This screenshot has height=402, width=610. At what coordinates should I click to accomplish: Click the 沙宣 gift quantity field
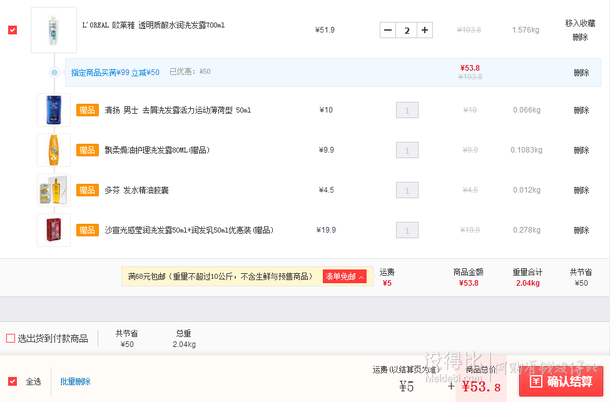coord(407,230)
